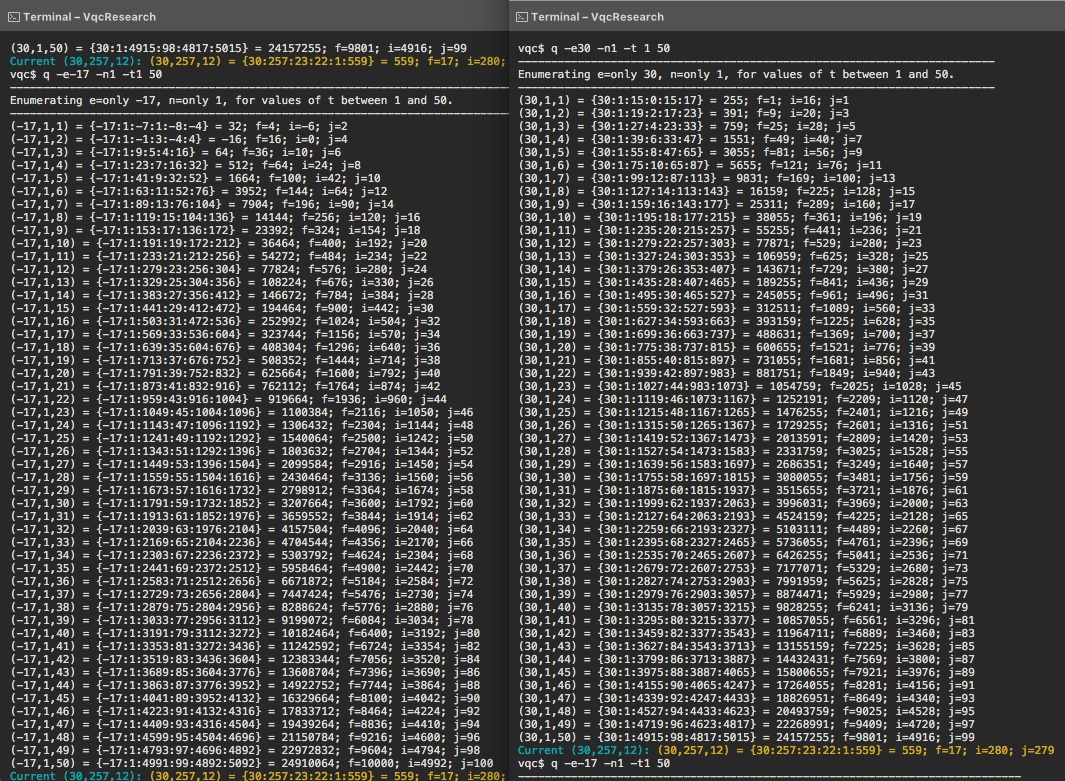Click the (30,1,15) row showing 189255
Screen dimensions: 1065x781
(723, 283)
